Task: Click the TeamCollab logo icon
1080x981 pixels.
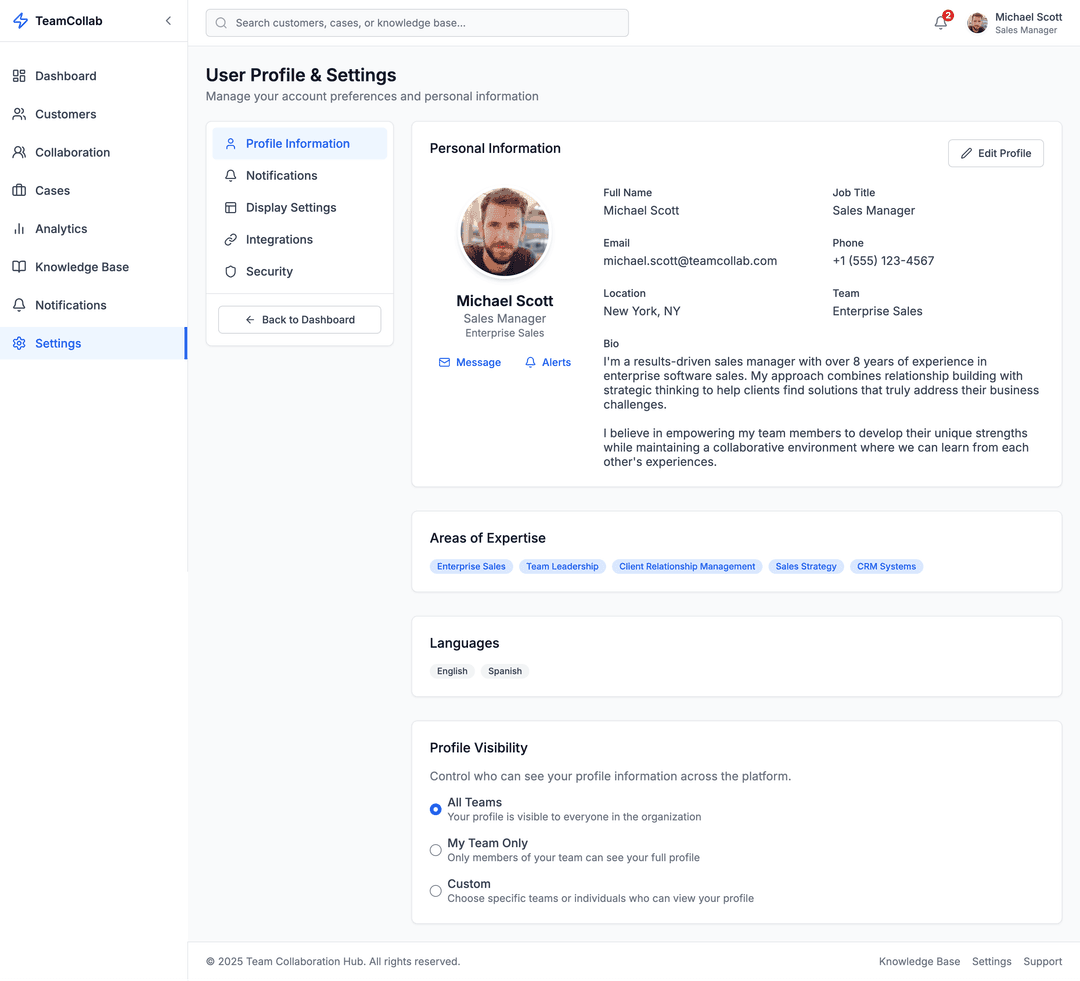Action: point(19,20)
